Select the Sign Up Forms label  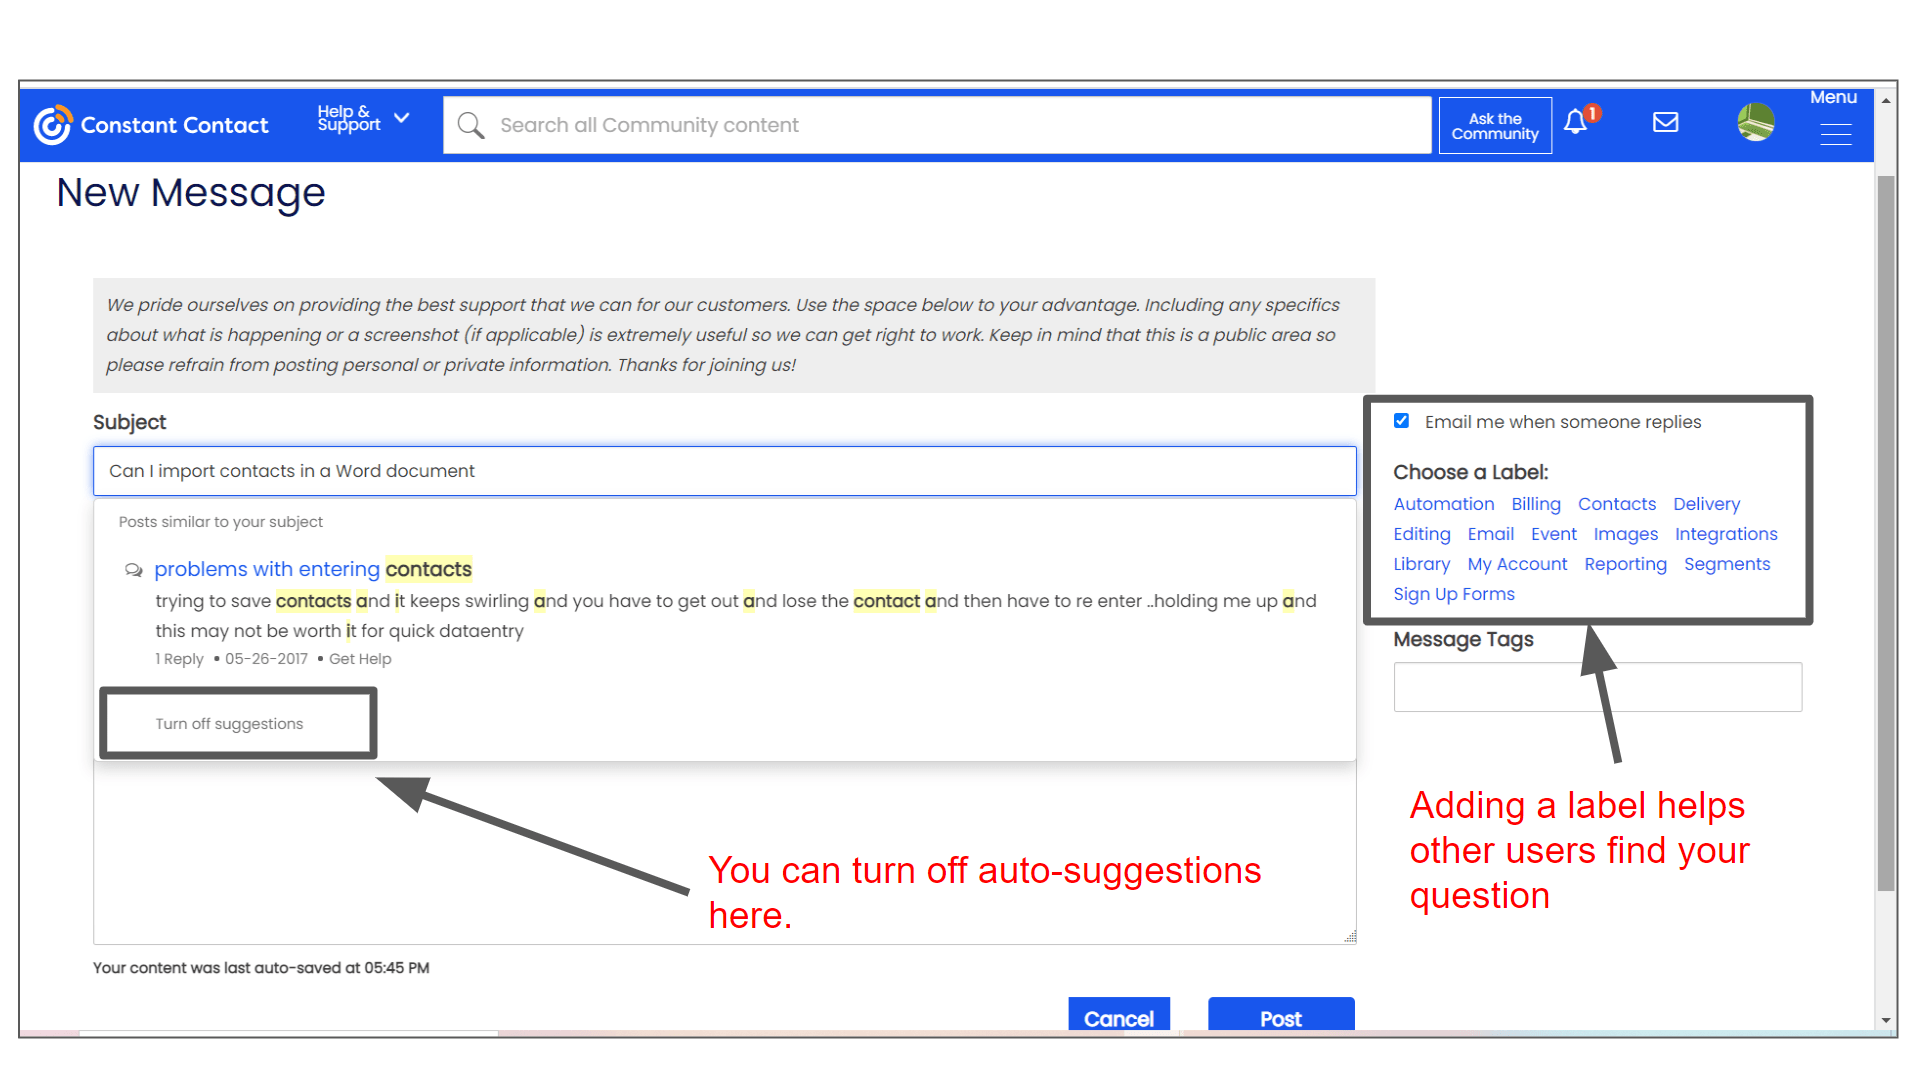(1453, 594)
